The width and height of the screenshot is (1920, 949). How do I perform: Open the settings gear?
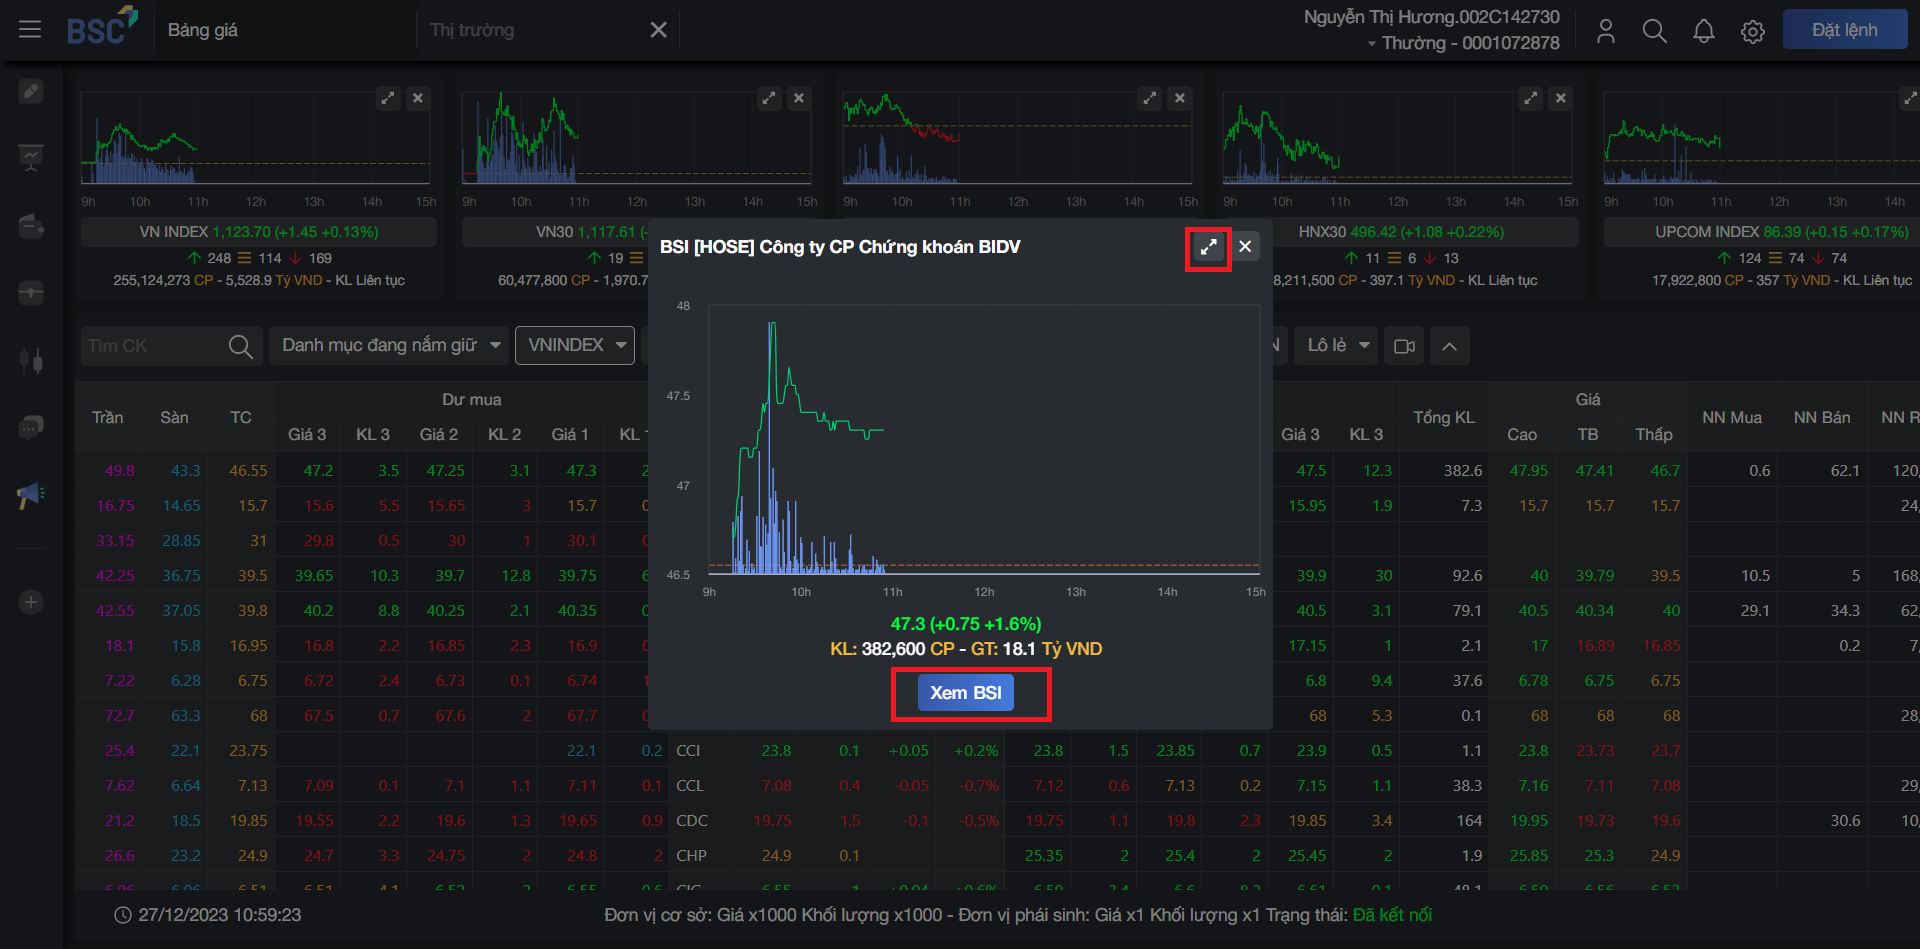1753,32
